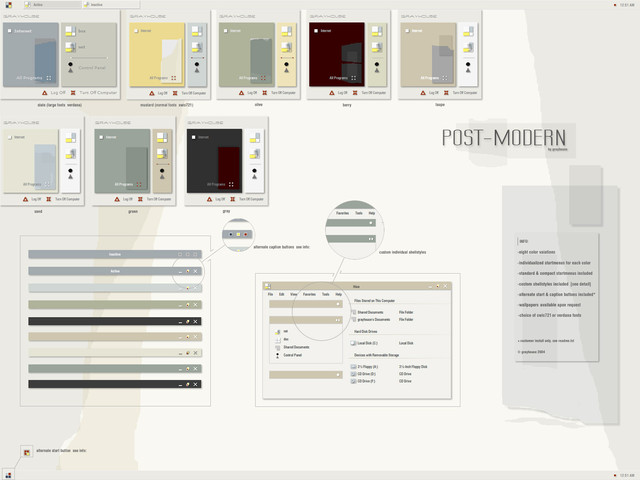Click the olive colored title bar sample
This screenshot has height=480, width=640.
pyautogui.click(x=115, y=304)
